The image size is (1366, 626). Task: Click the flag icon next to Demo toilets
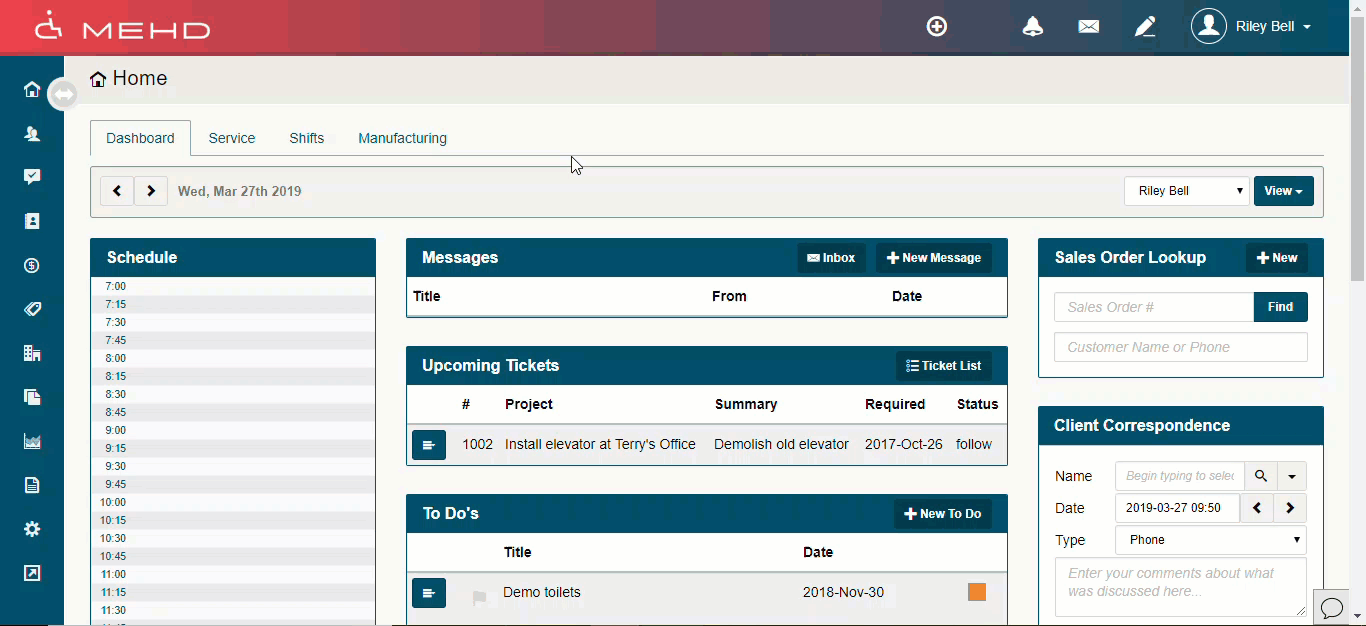pyautogui.click(x=480, y=598)
